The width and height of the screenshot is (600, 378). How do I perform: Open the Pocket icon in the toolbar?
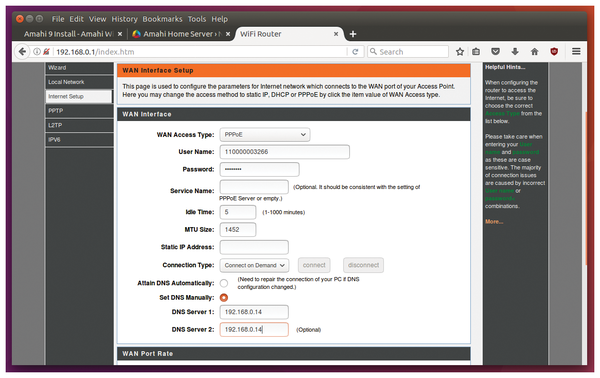click(x=496, y=52)
